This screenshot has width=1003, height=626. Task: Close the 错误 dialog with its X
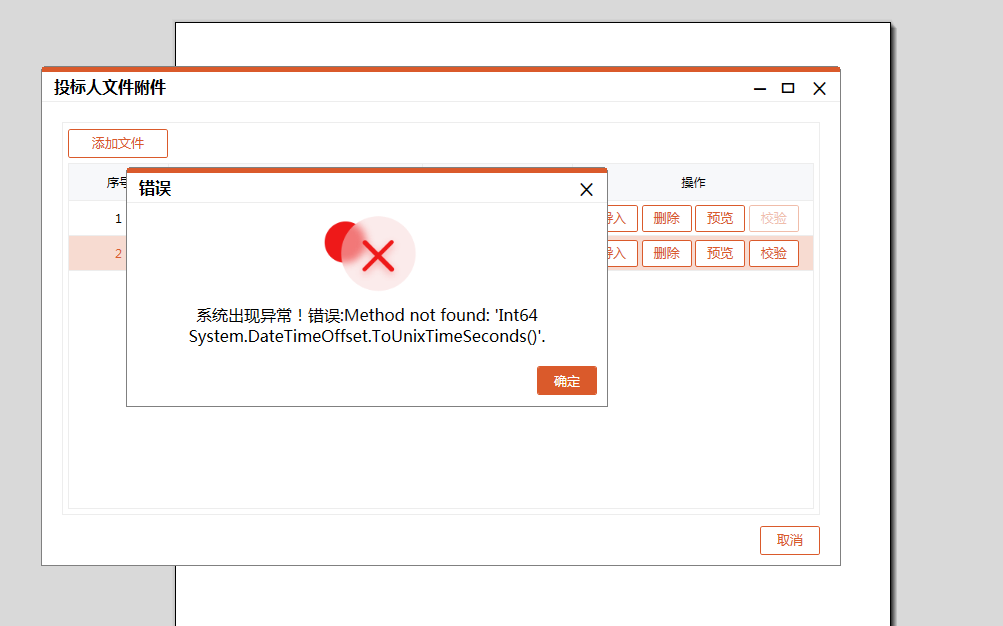(x=586, y=189)
